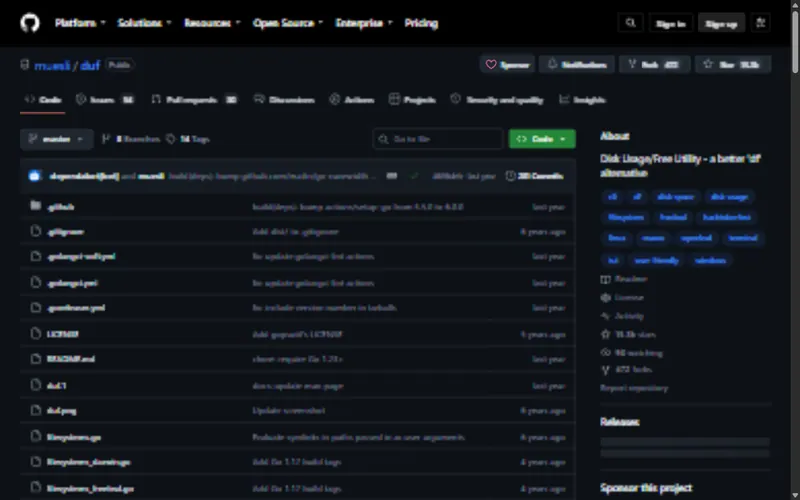Click the Sign up button
This screenshot has width=800, height=500.
(721, 23)
